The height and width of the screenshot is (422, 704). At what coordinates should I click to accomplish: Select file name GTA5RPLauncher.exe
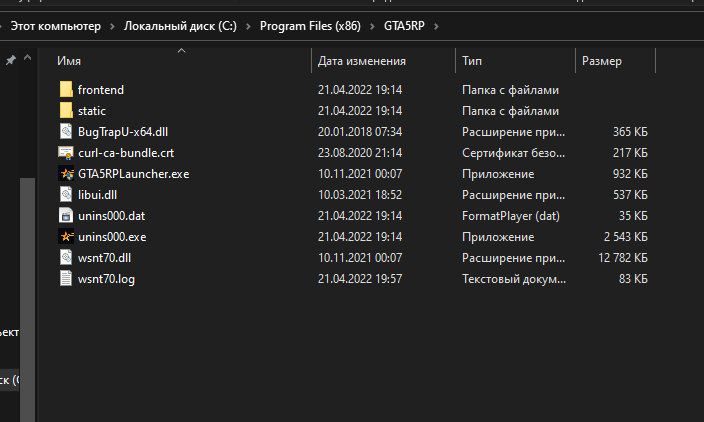[133, 174]
